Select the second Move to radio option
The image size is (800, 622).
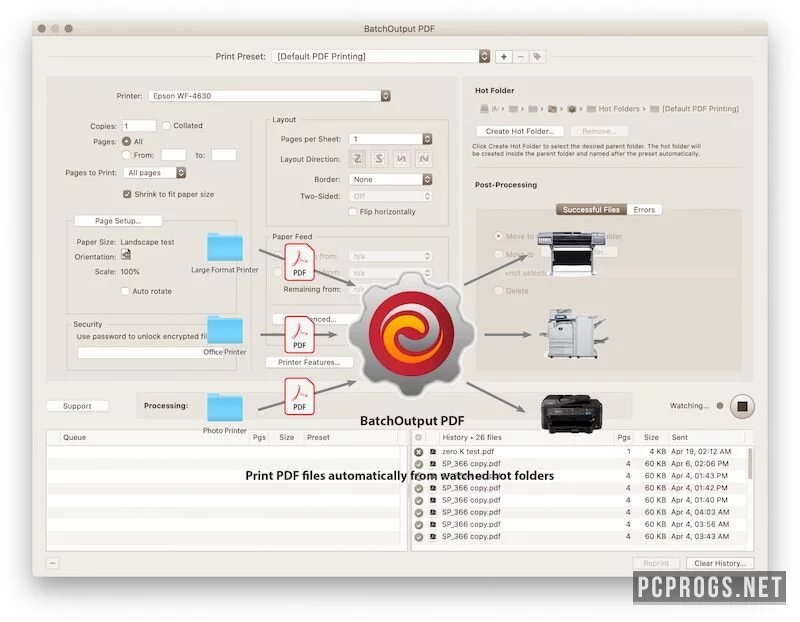498,254
